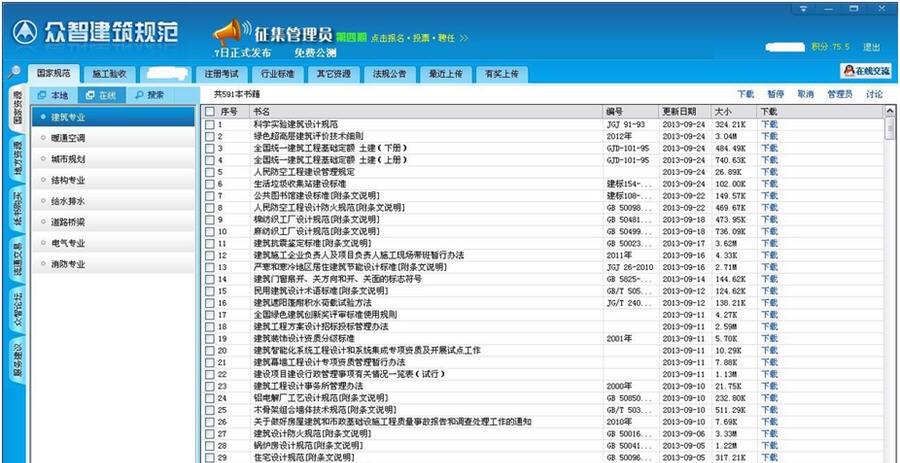This screenshot has width=900, height=463.
Task: Click 搜索 search button in left panel
Action: (x=150, y=95)
